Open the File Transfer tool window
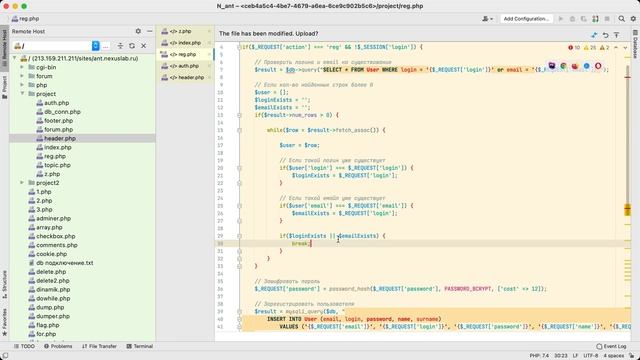640x360 pixels. pos(99,346)
